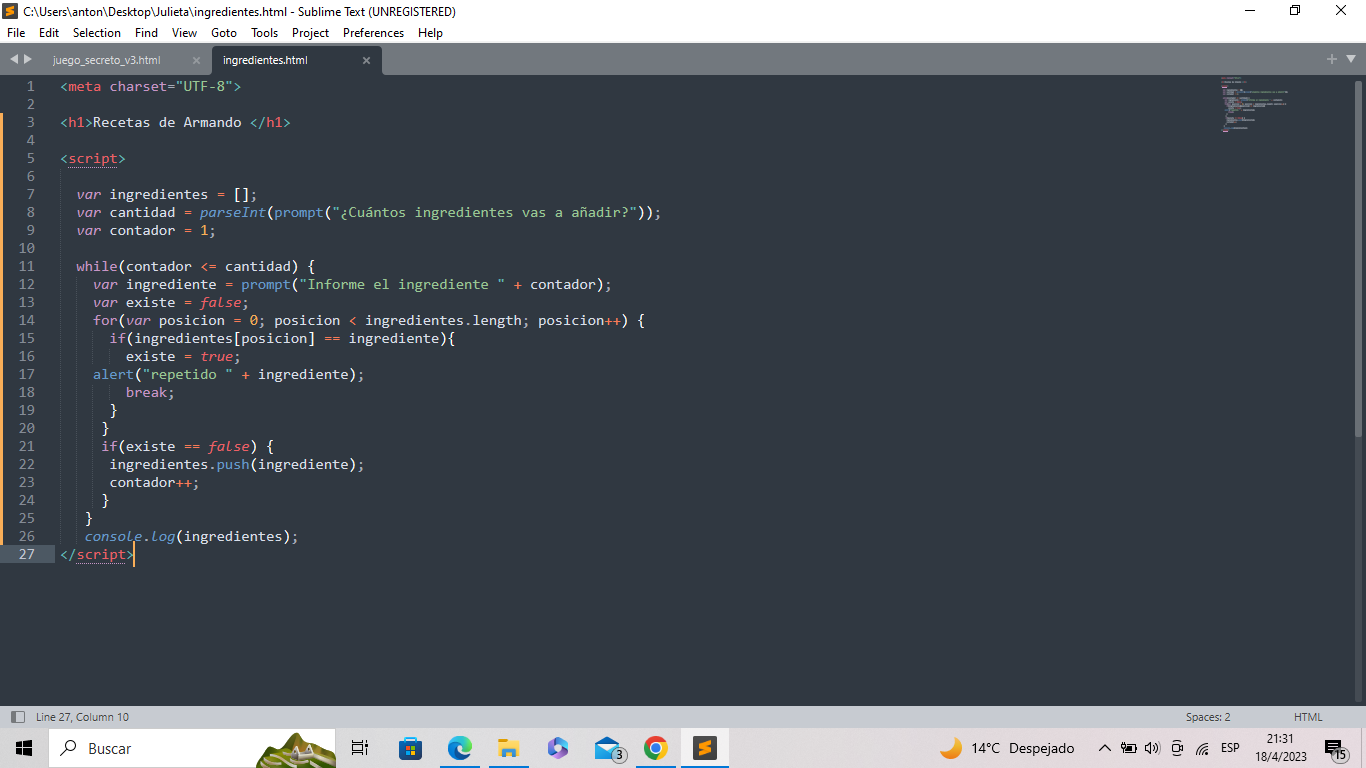Open the Copilot taskbar icon
The height and width of the screenshot is (768, 1366).
[557, 748]
